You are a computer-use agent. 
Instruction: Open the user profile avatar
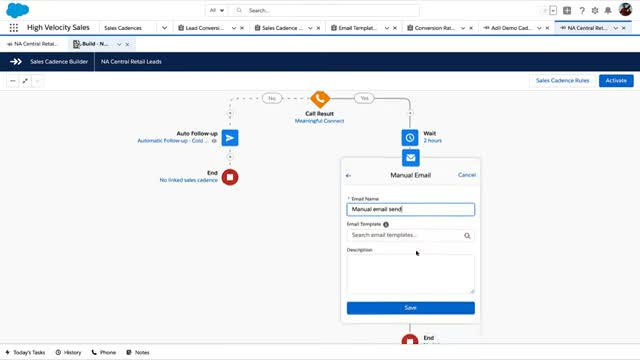click(625, 9)
